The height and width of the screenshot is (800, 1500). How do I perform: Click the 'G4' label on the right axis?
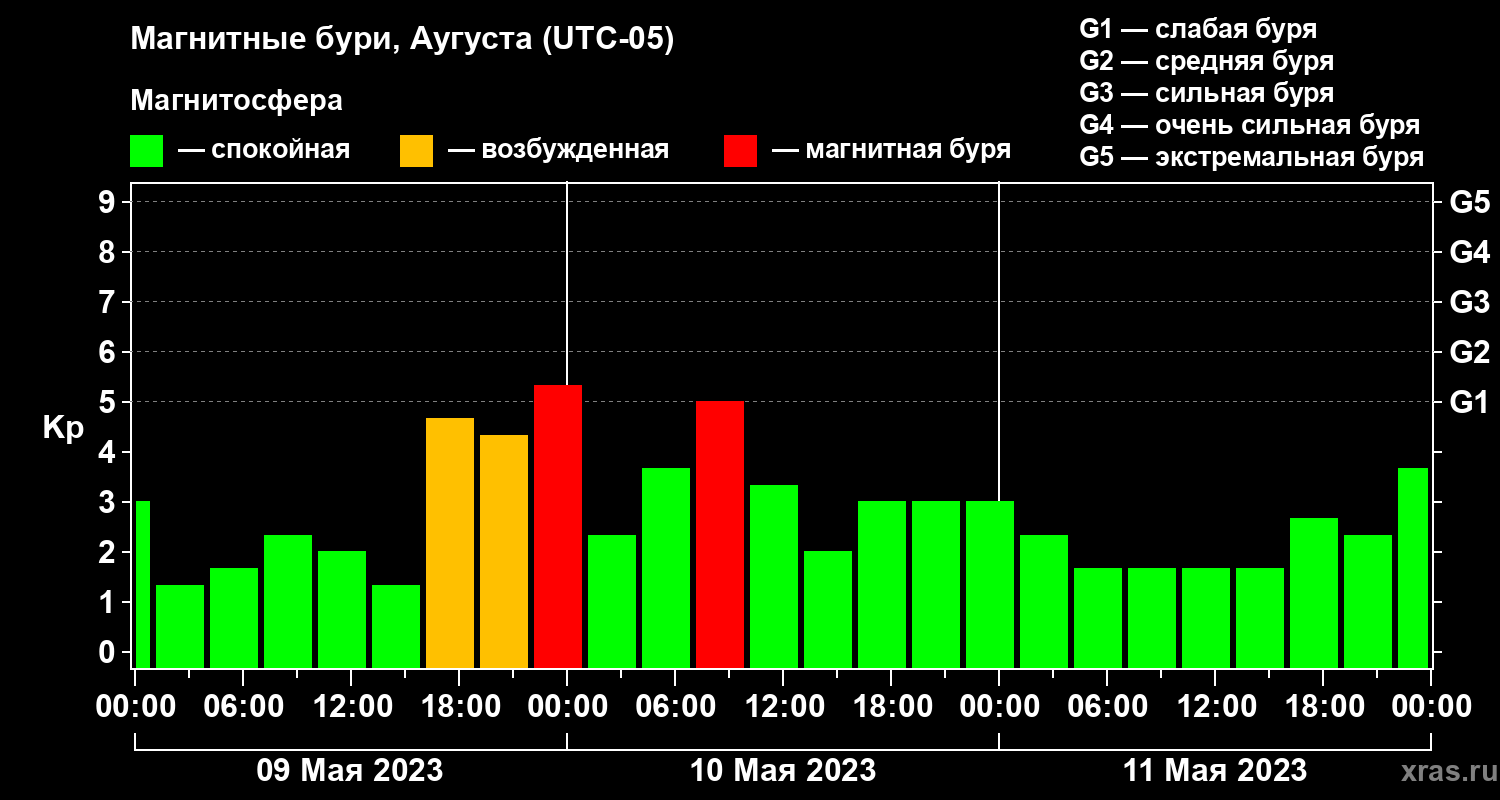tap(1469, 252)
